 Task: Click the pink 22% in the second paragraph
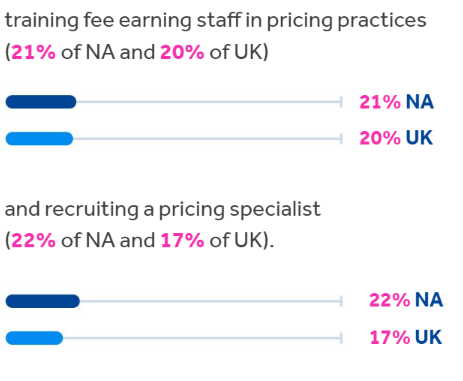point(33,240)
